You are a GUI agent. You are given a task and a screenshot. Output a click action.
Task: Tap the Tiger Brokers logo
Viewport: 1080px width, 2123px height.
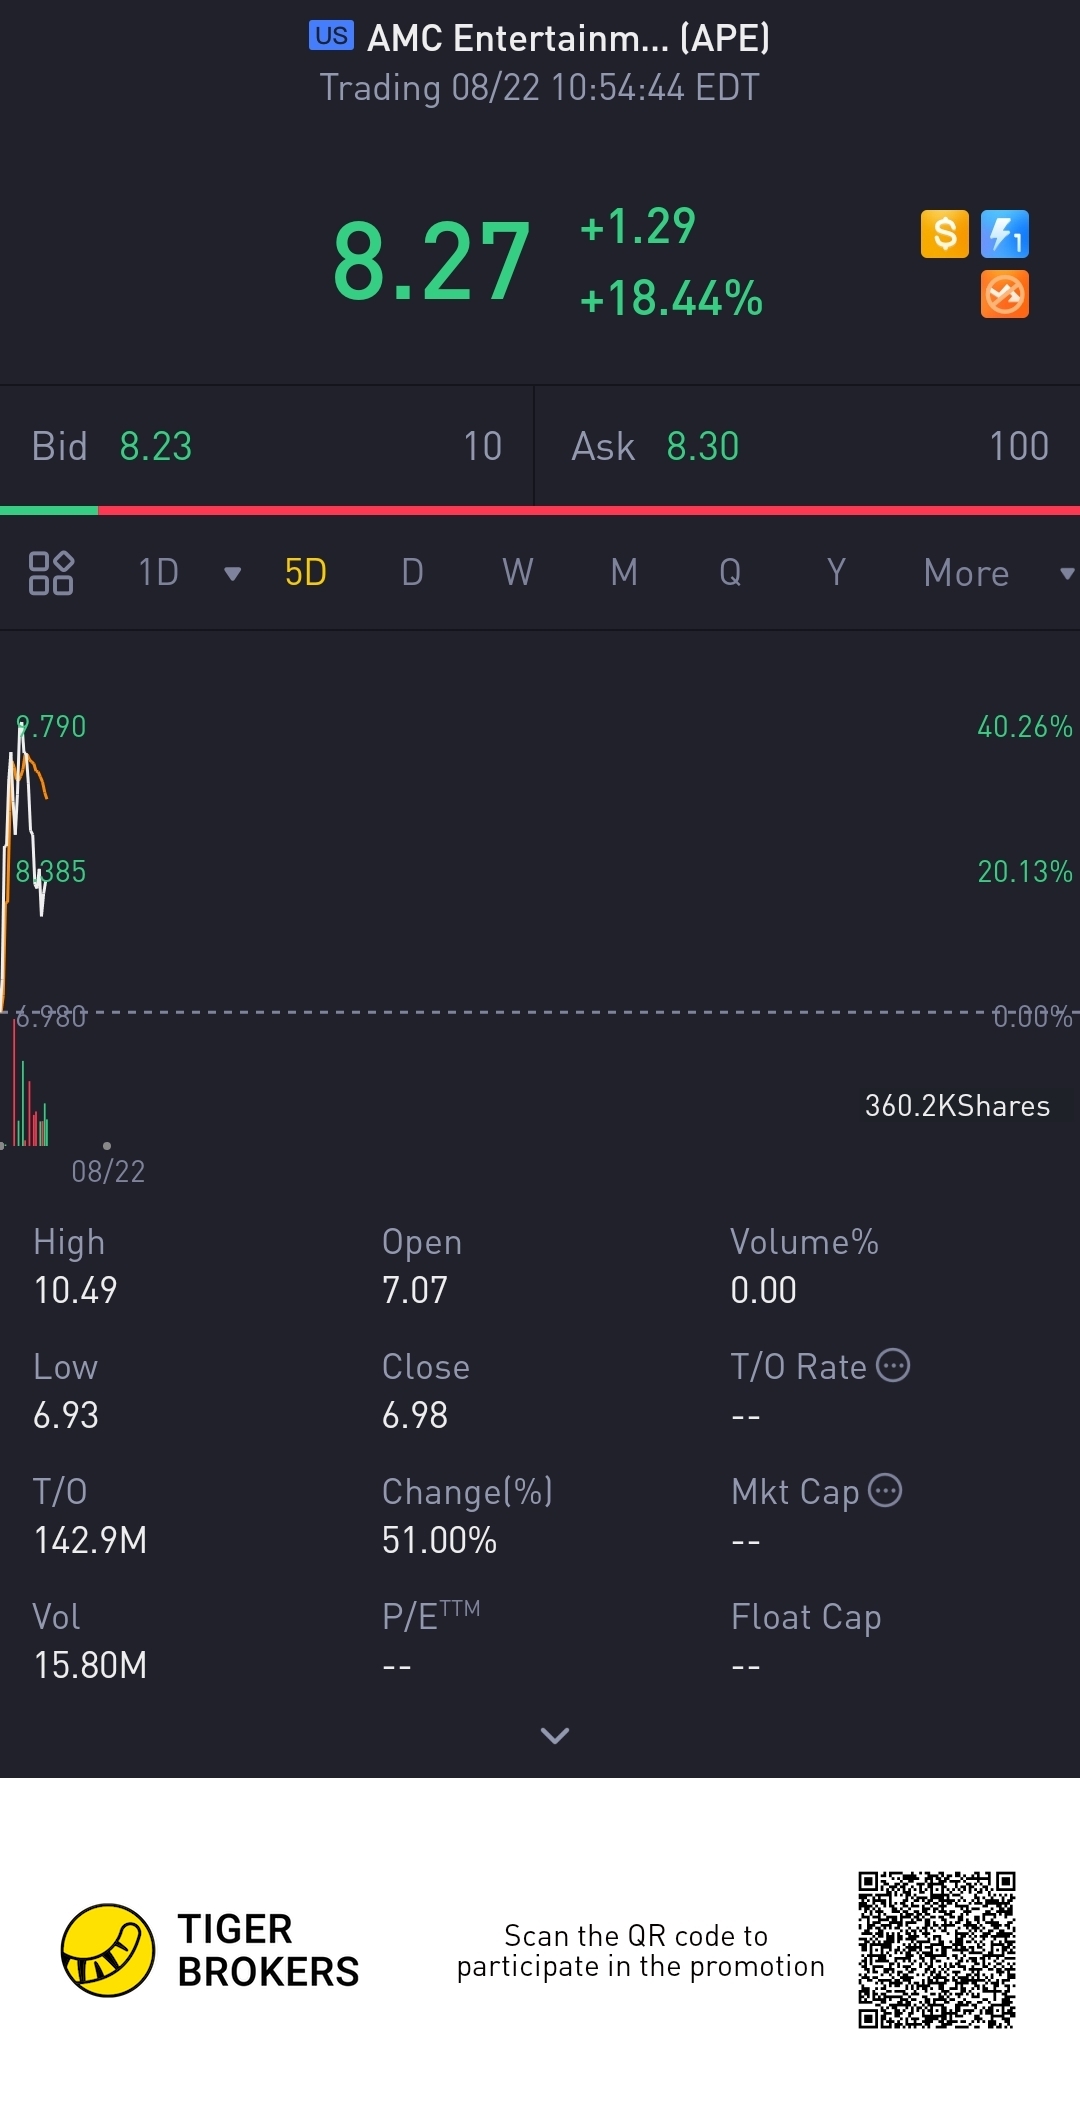click(108, 1950)
